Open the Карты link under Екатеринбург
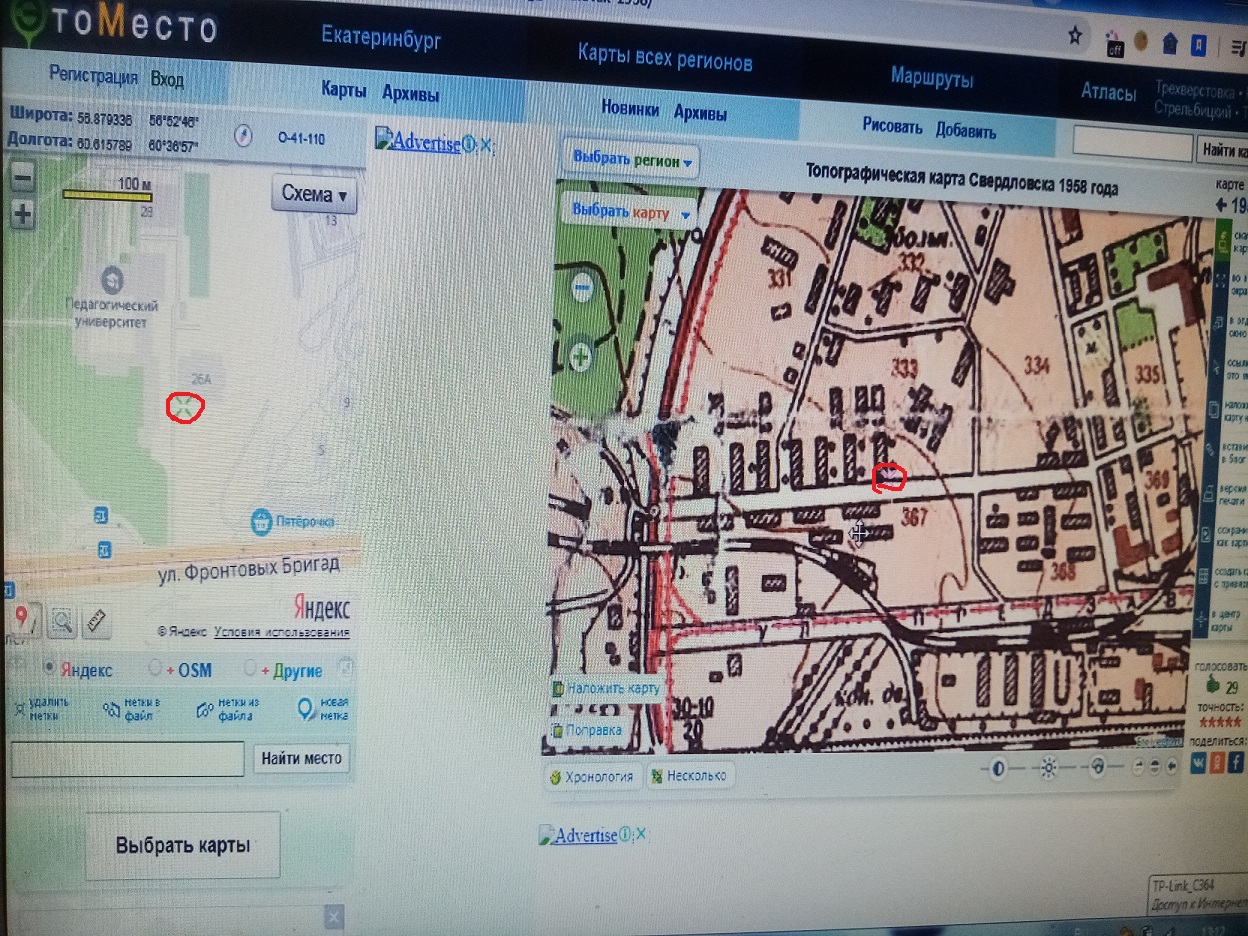 click(343, 89)
